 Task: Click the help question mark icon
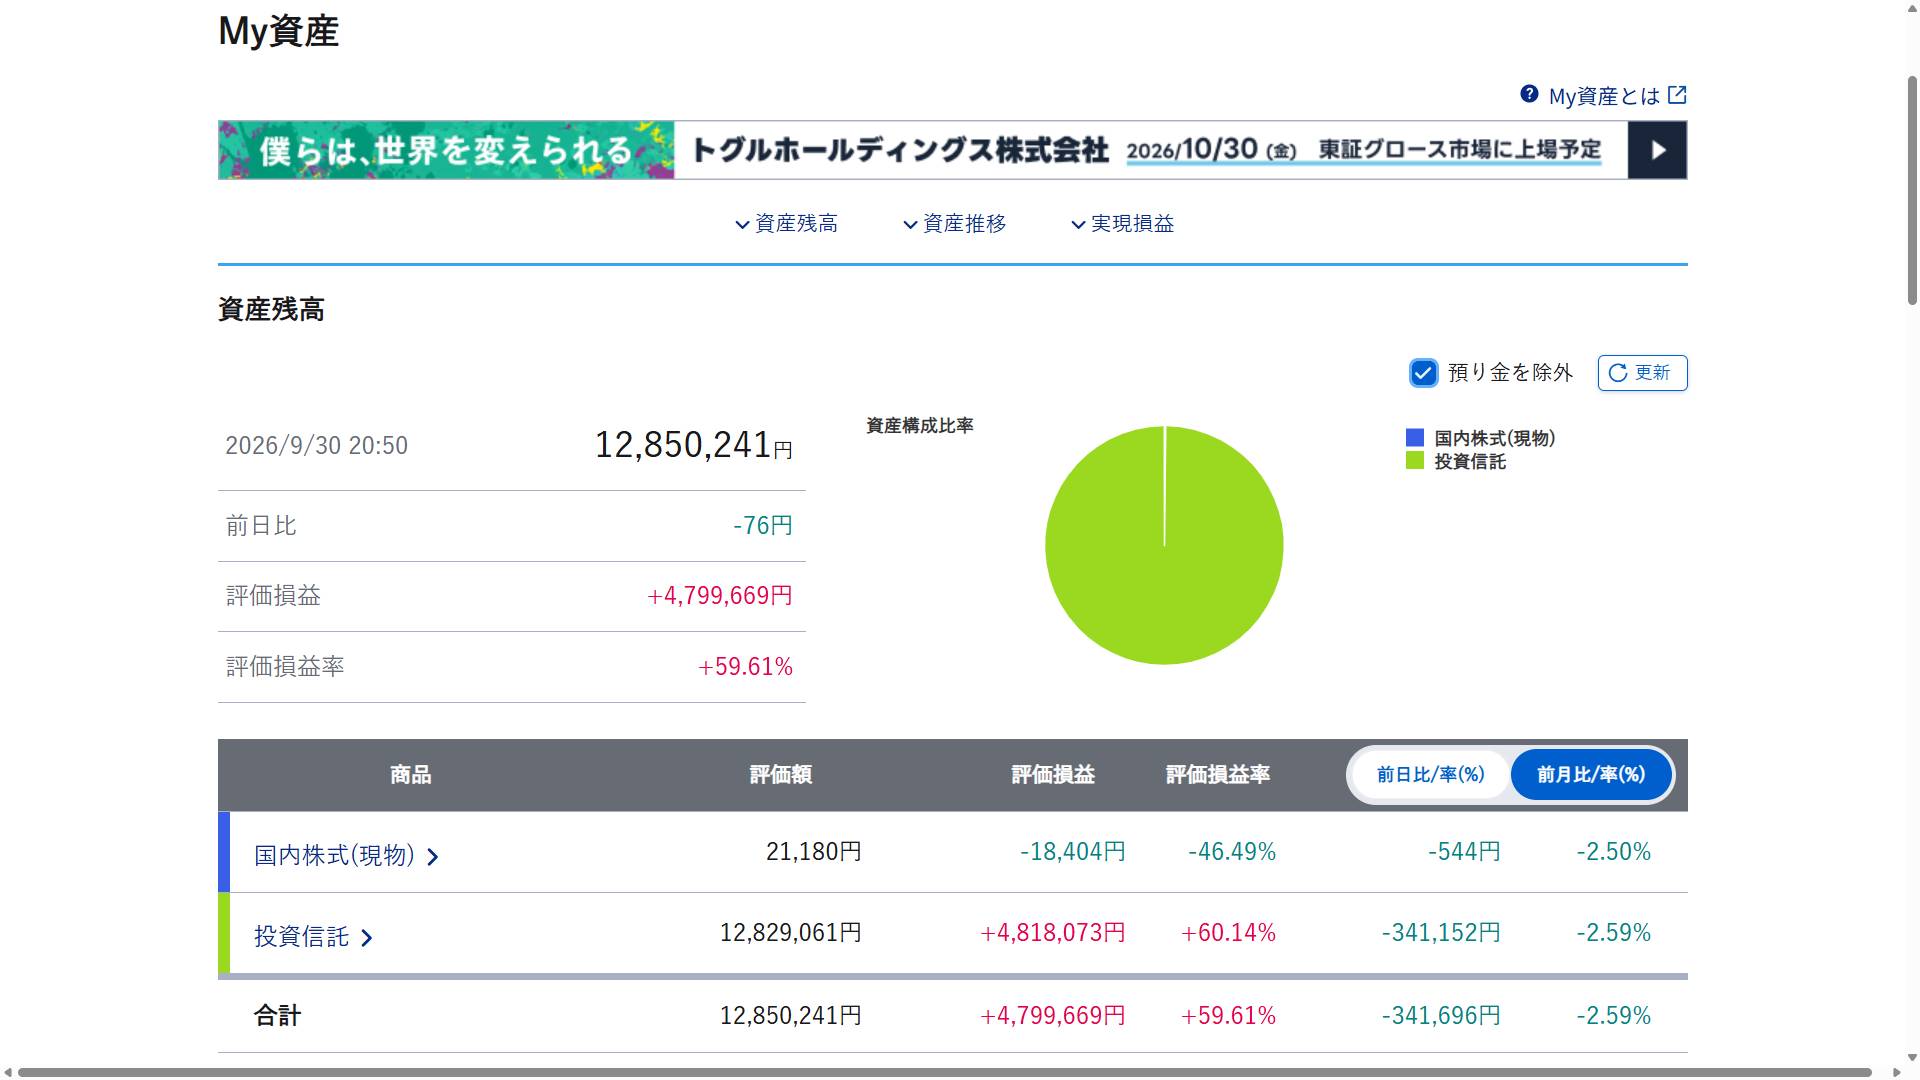(x=1529, y=94)
